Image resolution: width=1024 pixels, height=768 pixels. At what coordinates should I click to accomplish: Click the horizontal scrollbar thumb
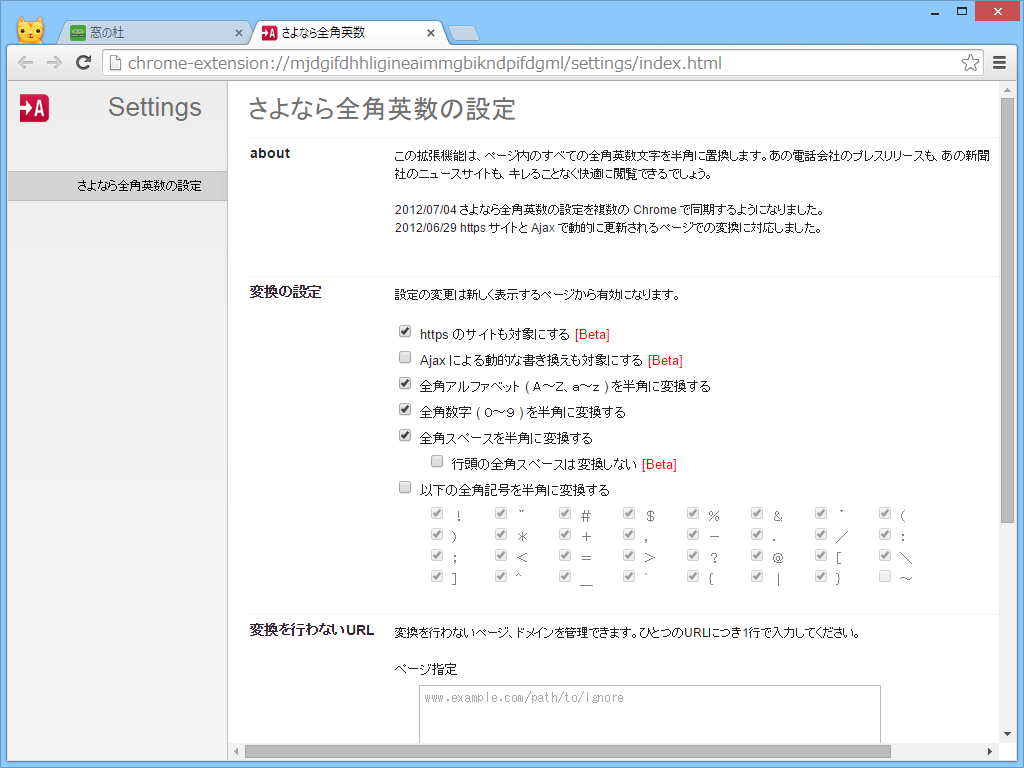[568, 752]
